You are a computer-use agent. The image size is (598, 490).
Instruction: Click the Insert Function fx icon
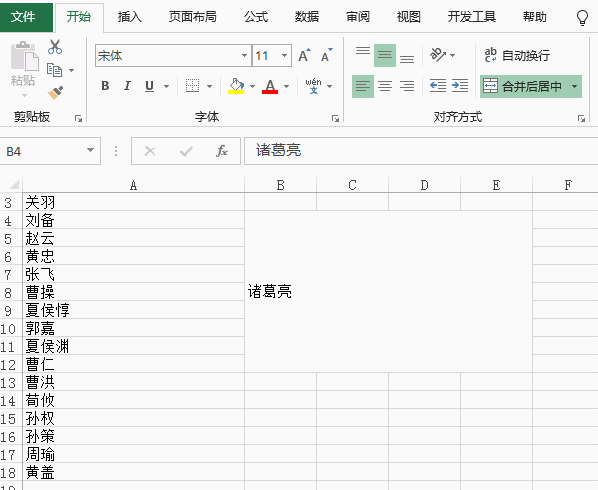point(222,151)
